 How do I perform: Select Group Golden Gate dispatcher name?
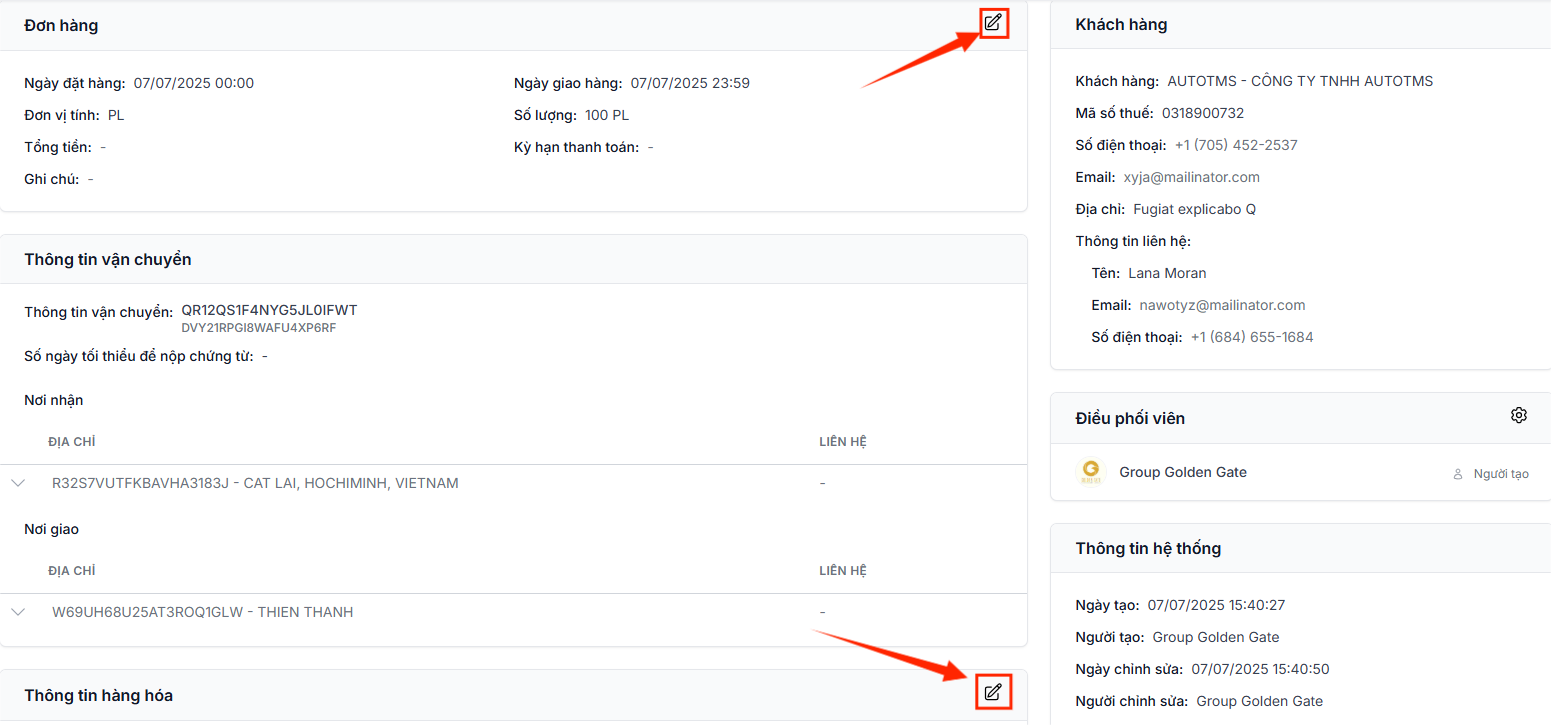(x=1183, y=472)
